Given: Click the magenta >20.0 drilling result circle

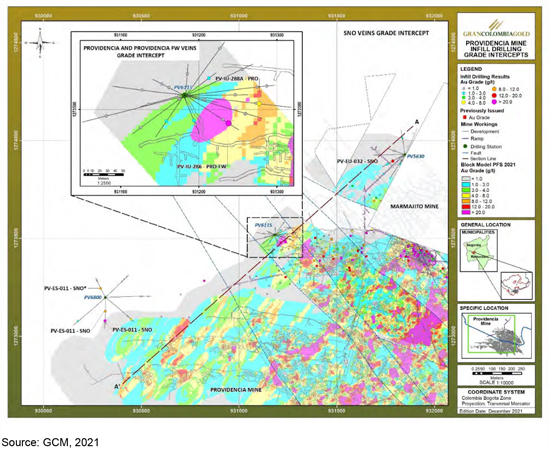Looking at the screenshot, I should [493, 102].
